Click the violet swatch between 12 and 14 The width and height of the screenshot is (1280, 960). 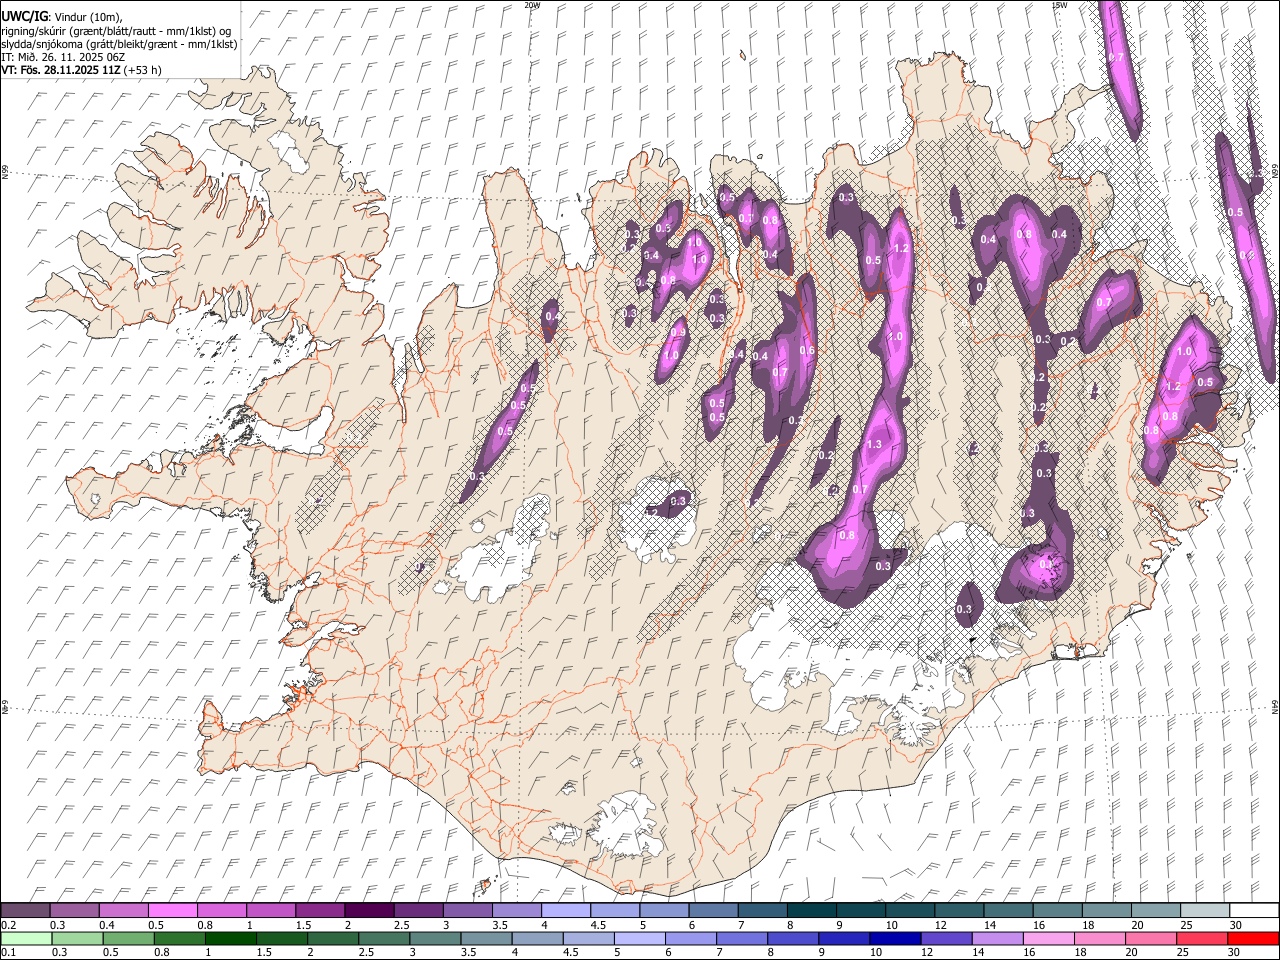(x=946, y=938)
